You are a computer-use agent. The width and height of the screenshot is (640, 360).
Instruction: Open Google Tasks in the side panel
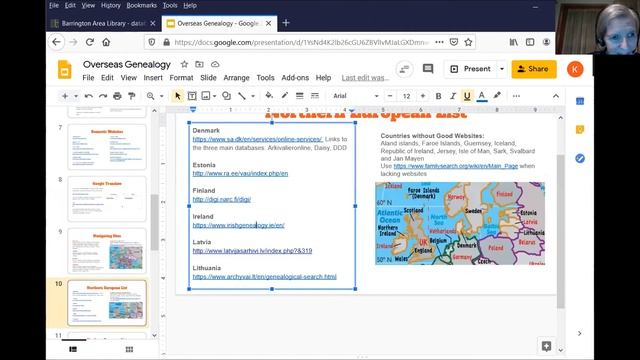point(580,158)
